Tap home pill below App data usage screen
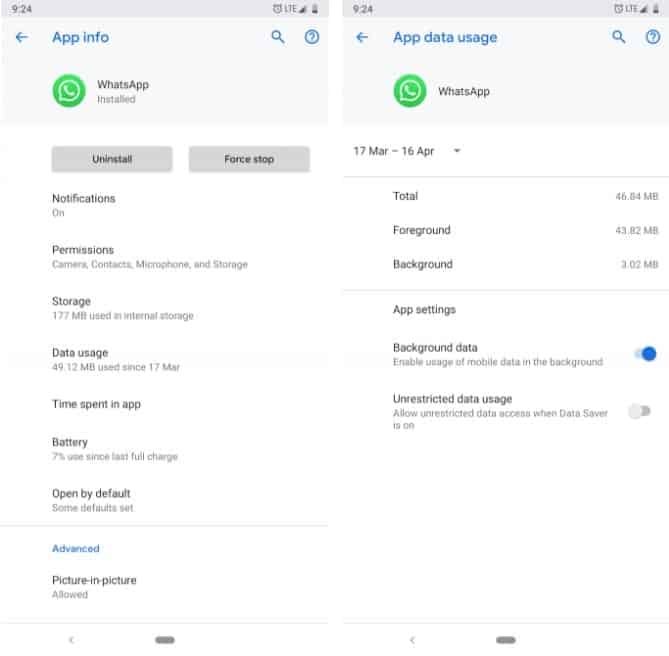The width and height of the screenshot is (669, 656). (x=506, y=640)
